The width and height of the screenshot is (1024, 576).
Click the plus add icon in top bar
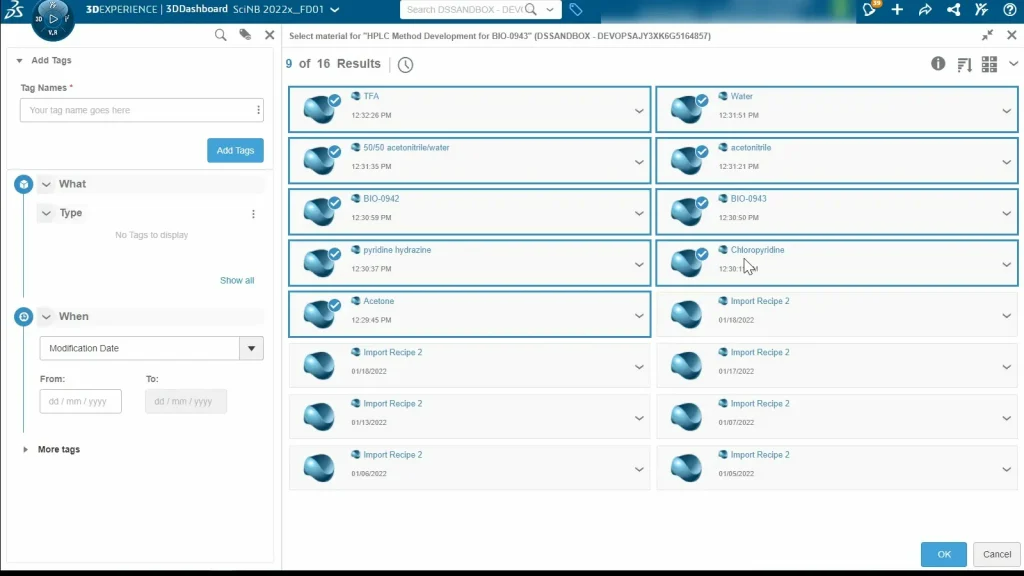[897, 10]
